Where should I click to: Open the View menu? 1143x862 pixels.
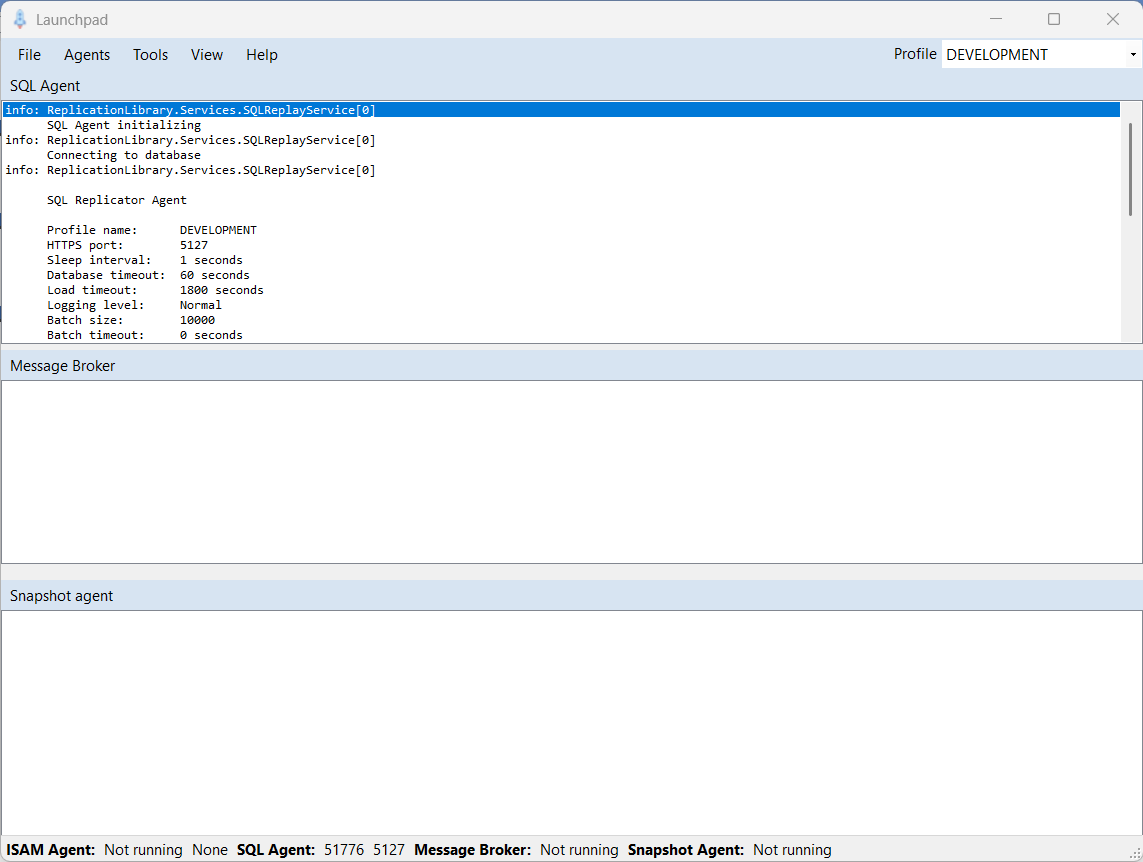pos(206,55)
